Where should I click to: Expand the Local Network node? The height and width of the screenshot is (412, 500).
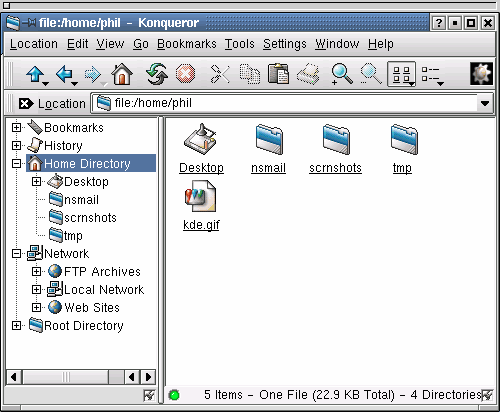pos(36,290)
